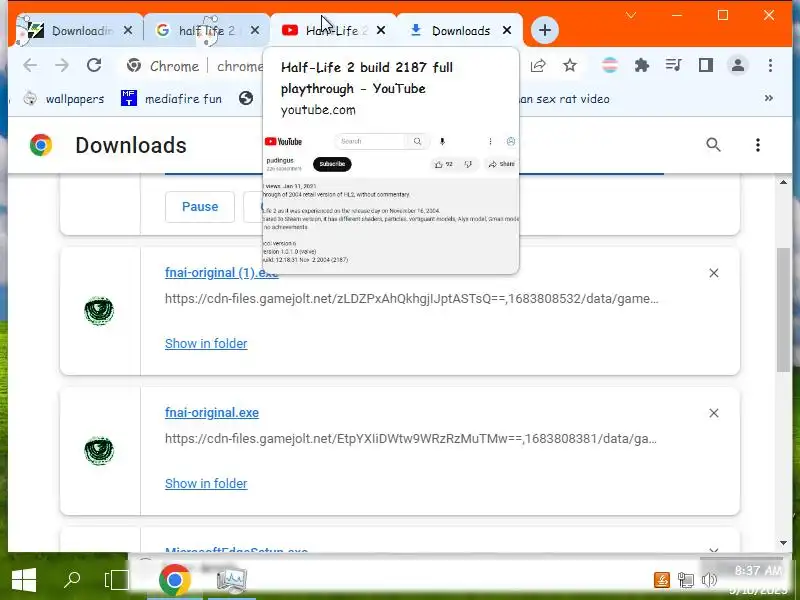This screenshot has height=600, width=800.
Task: Open the striped circle extension icon
Action: (x=610, y=65)
